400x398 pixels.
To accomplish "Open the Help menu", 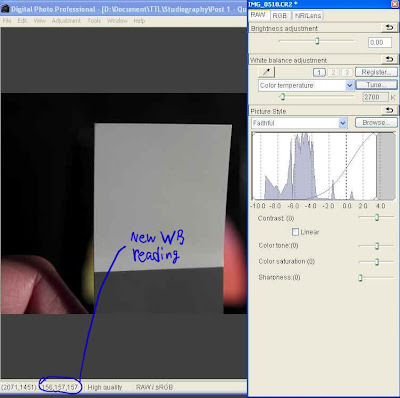I will point(139,21).
